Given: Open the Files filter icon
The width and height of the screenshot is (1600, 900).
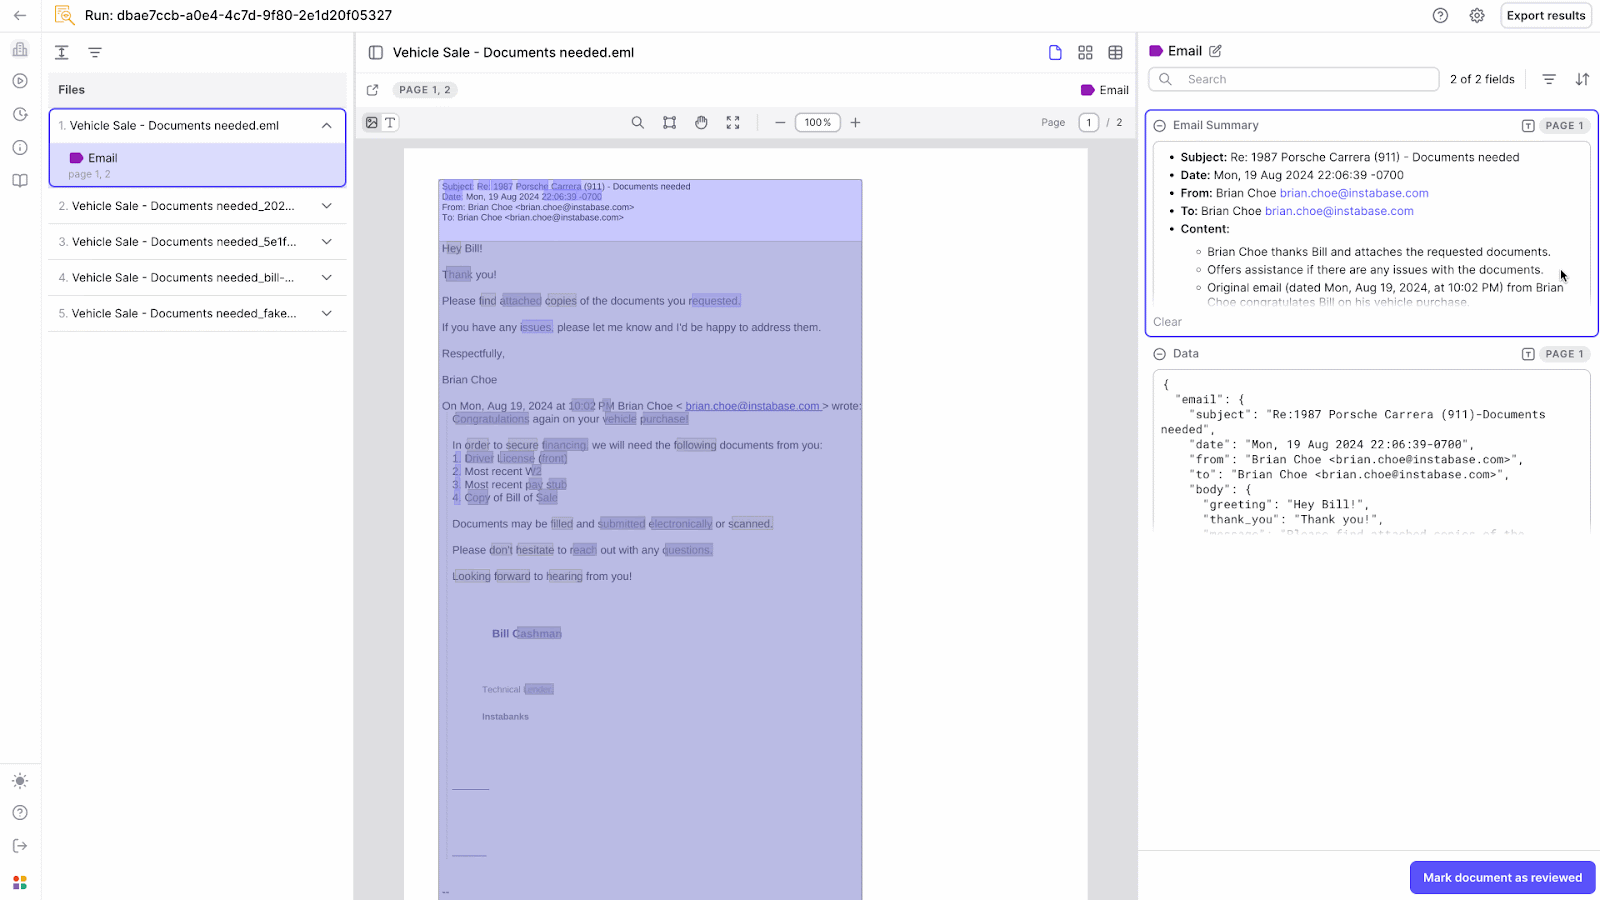Looking at the screenshot, I should point(95,52).
